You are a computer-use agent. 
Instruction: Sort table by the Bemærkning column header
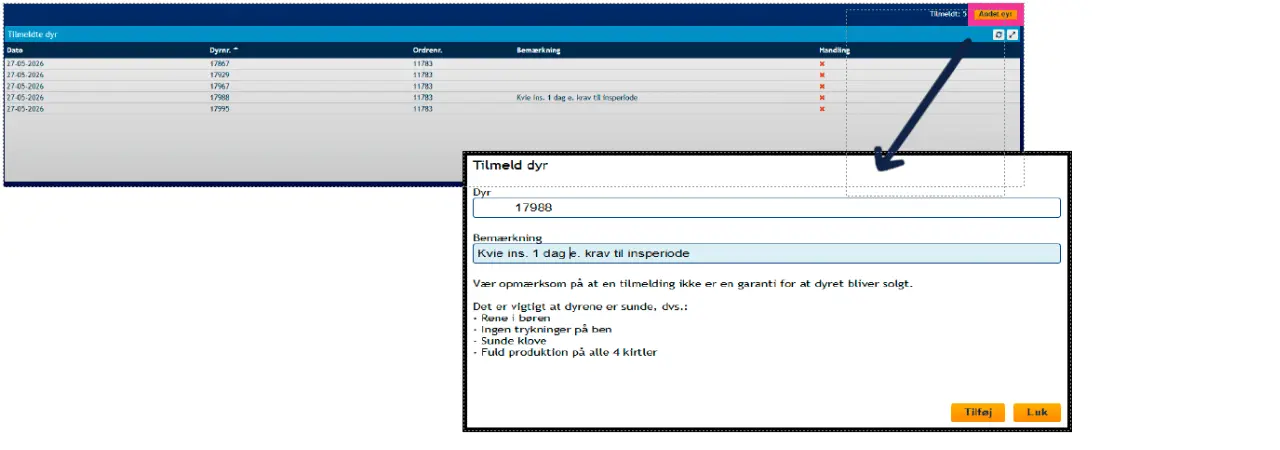[538, 50]
